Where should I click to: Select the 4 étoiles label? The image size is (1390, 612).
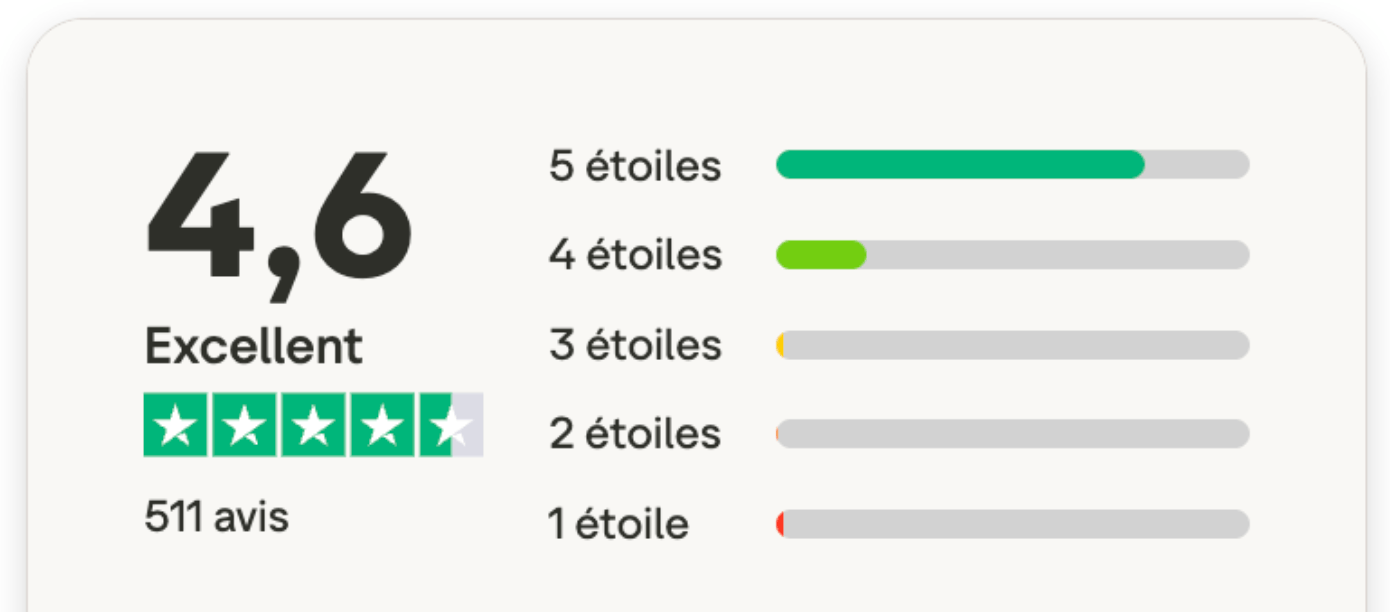coord(635,255)
